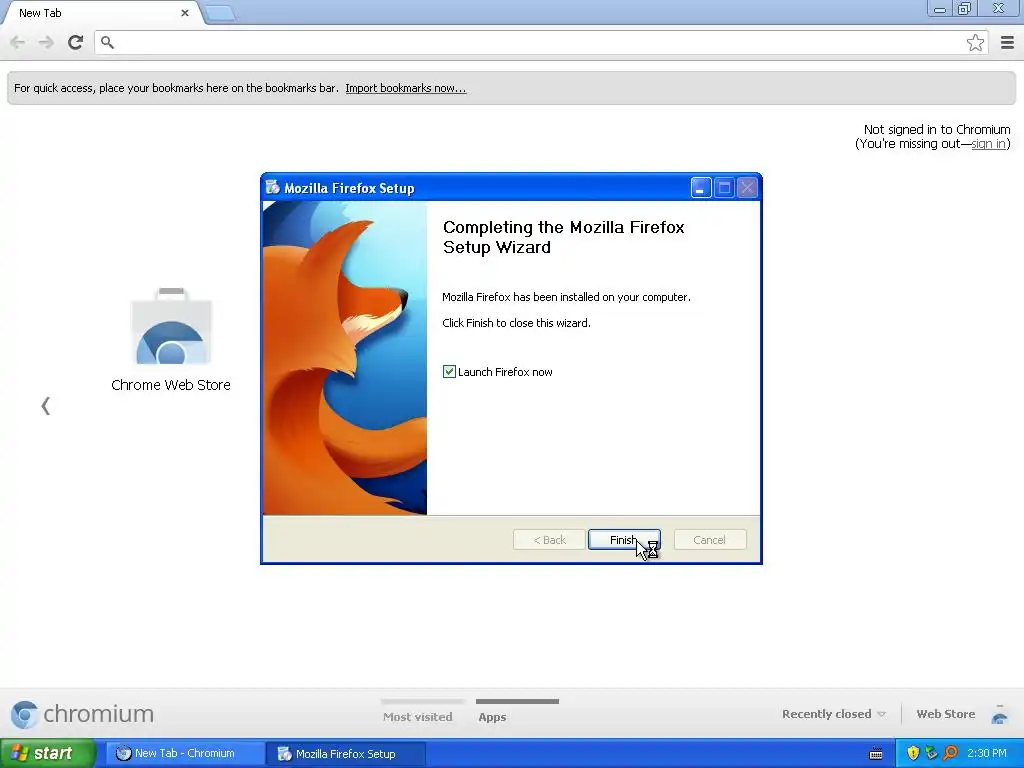Close the New Tab tab
Screen dimensions: 1024x768
(x=185, y=12)
